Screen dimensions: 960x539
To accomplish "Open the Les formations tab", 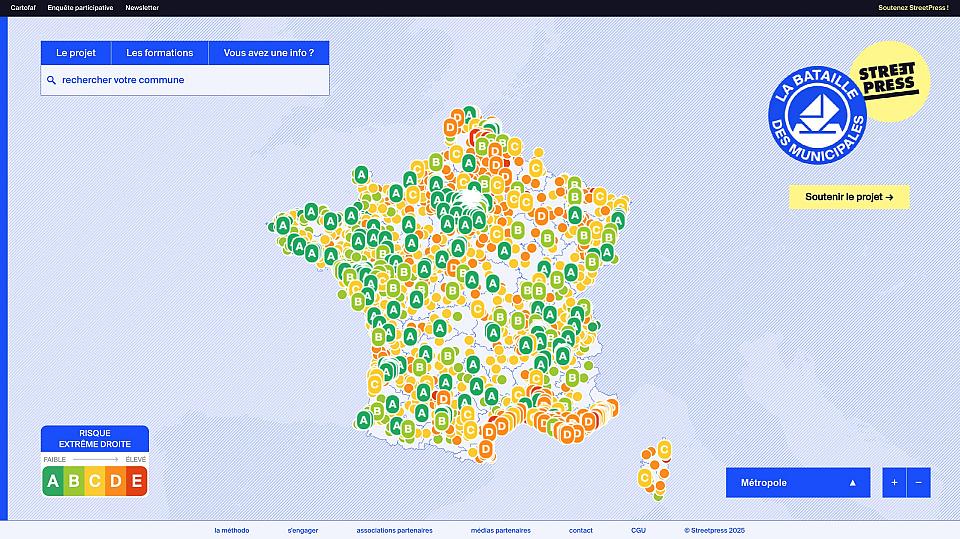I will pos(160,53).
